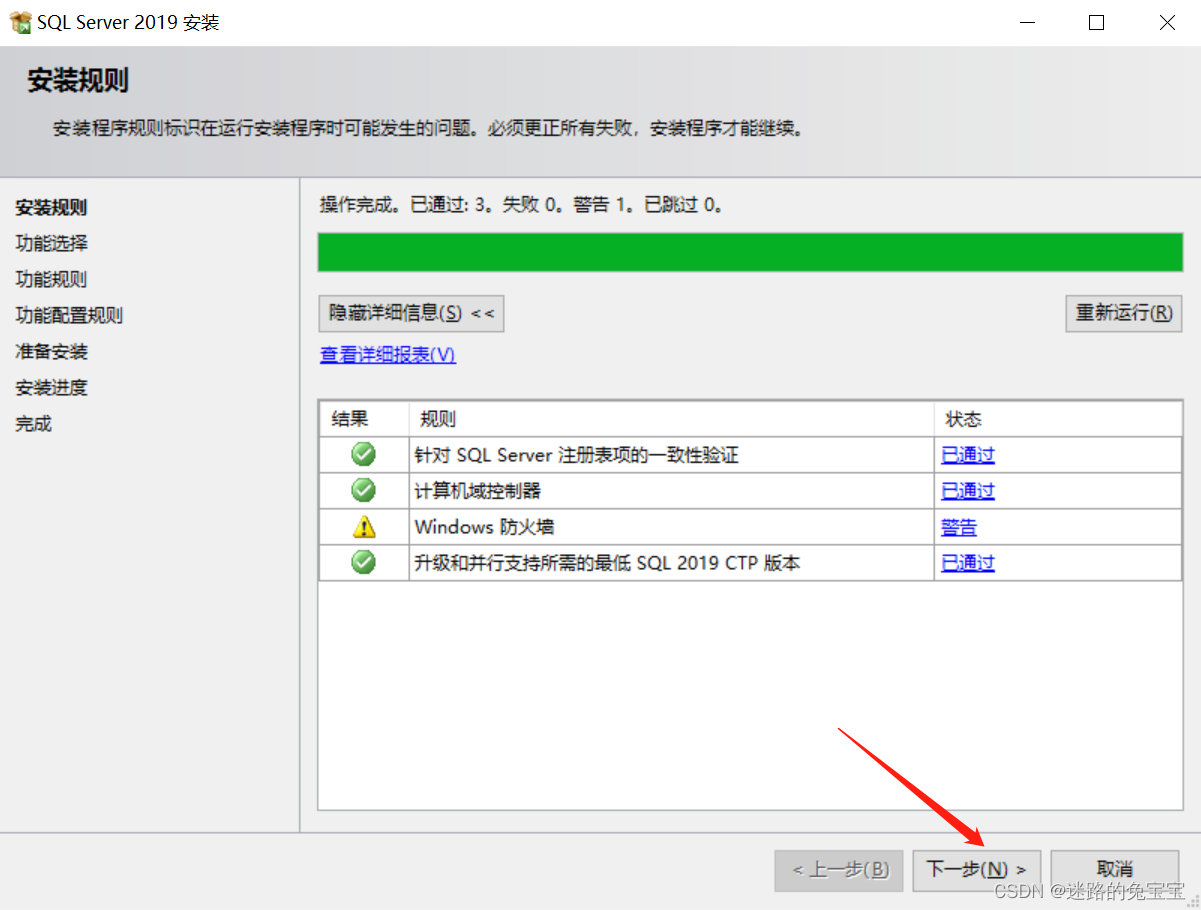Click the 取消 button

pyautogui.click(x=1115, y=870)
